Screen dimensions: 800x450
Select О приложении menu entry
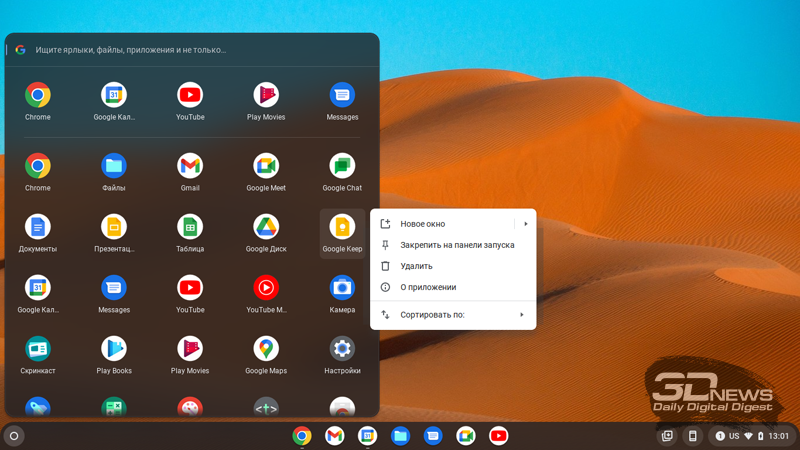(x=428, y=287)
